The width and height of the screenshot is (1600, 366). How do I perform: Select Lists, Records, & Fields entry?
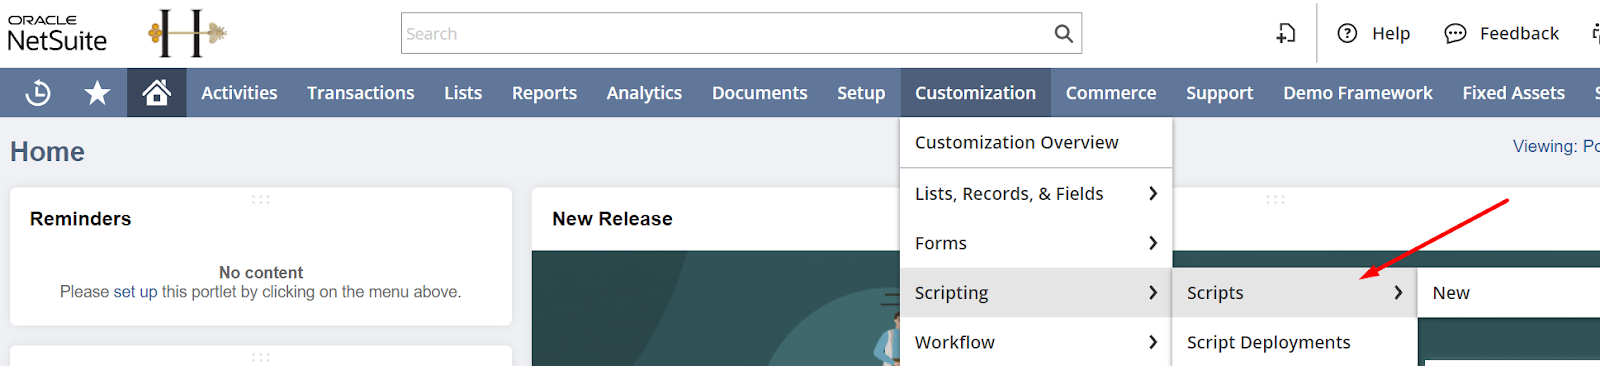(1036, 194)
